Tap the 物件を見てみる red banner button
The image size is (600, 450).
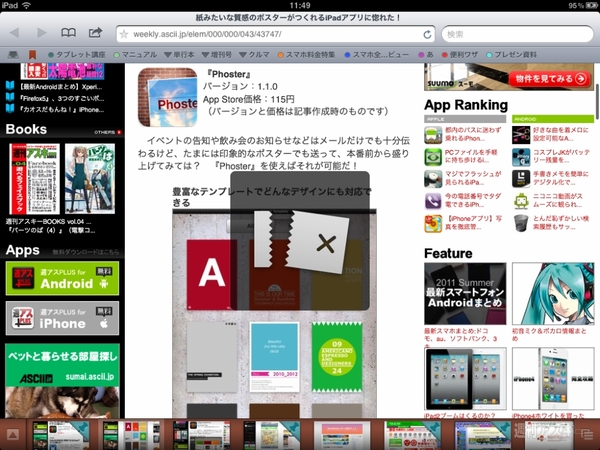tap(549, 79)
